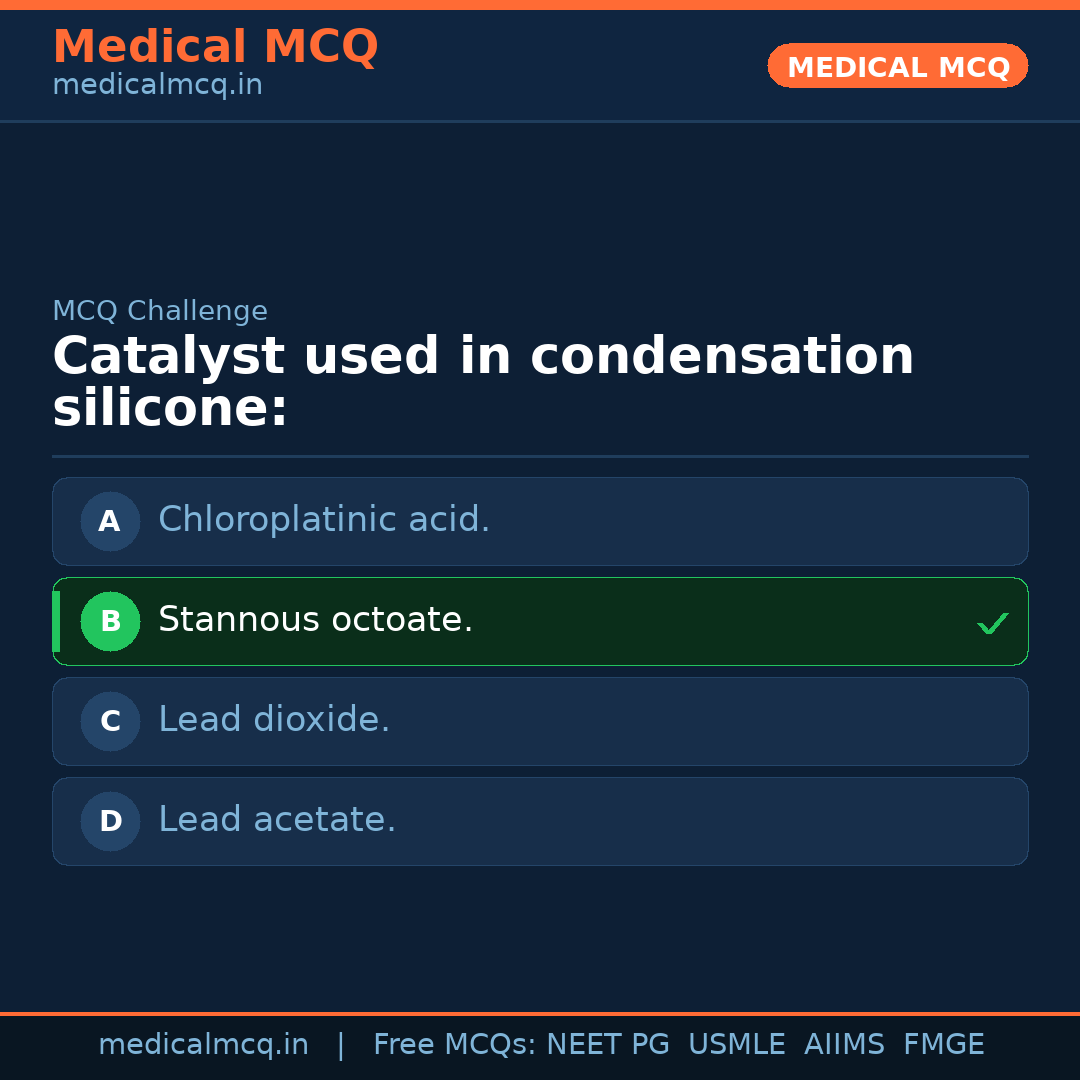Select FMGE in the footer
1080x1080 pixels.
click(x=943, y=1045)
